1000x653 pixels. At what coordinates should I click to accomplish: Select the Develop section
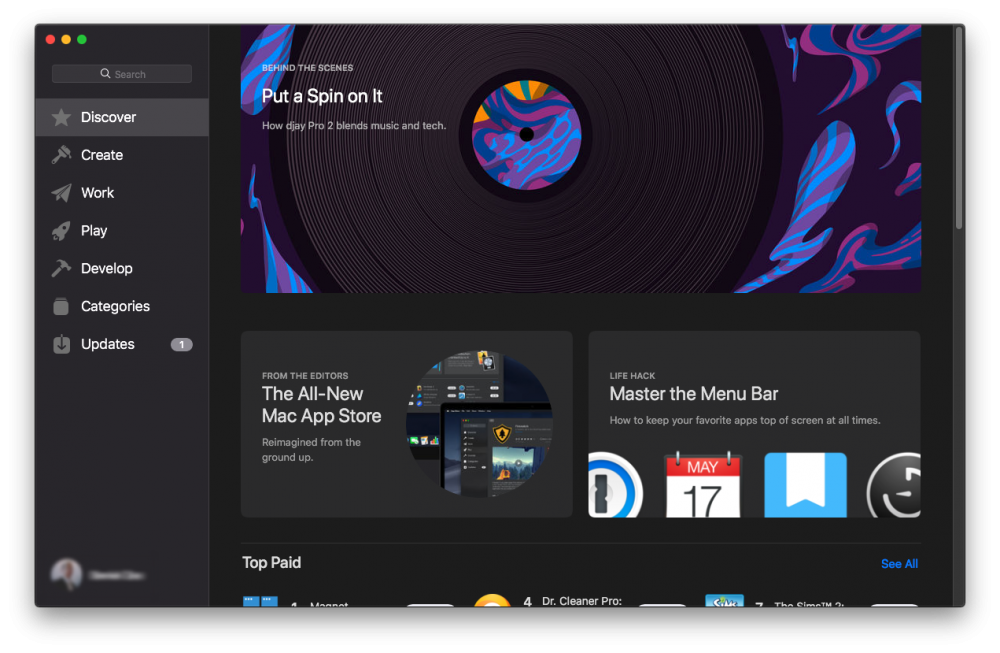point(122,268)
